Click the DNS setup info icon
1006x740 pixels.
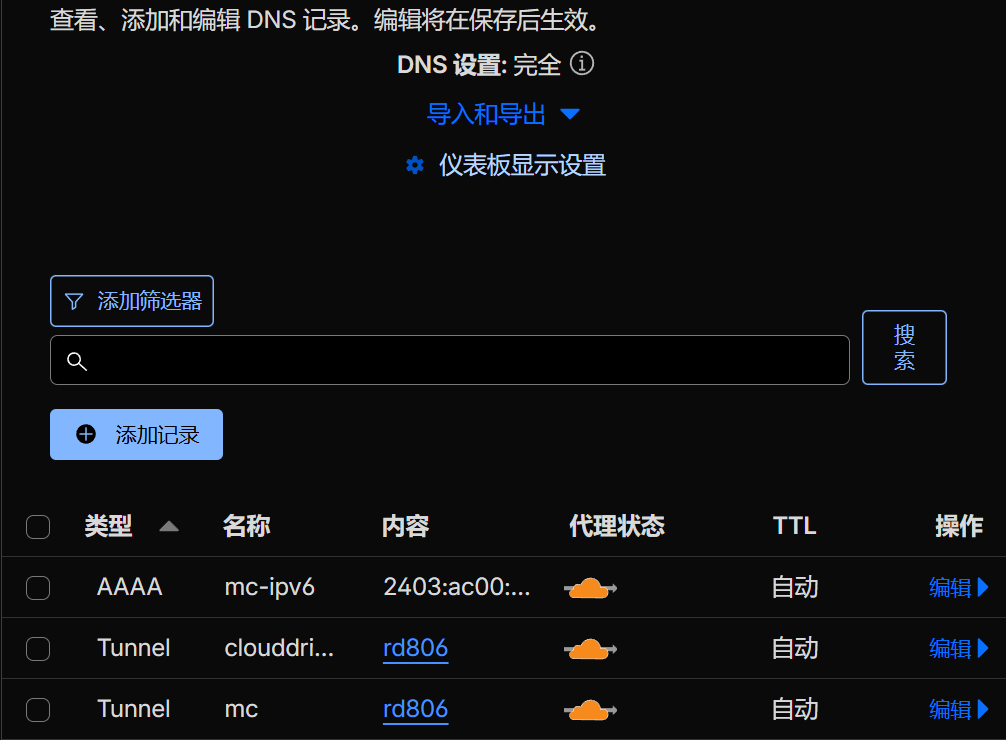point(582,64)
